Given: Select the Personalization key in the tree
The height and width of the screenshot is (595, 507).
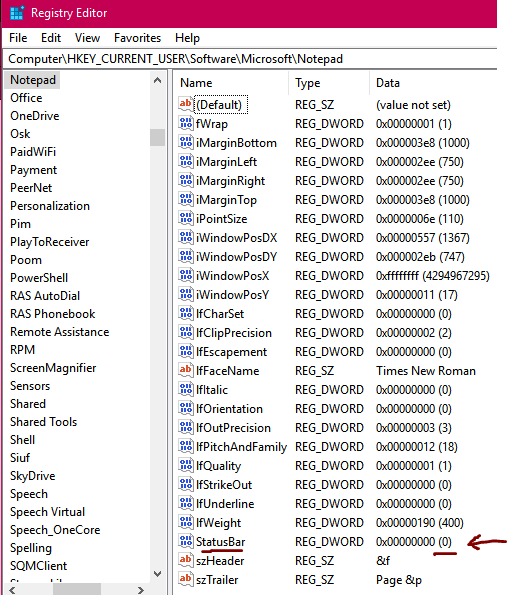Looking at the screenshot, I should [50, 206].
